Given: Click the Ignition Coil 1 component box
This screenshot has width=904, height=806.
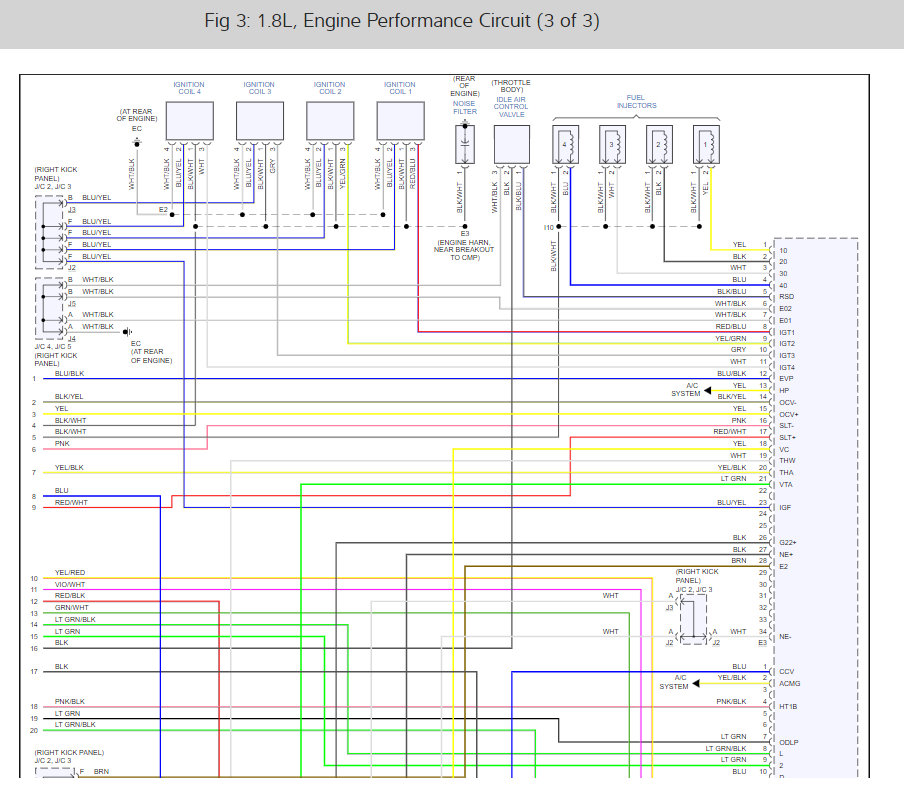Looking at the screenshot, I should [x=401, y=121].
